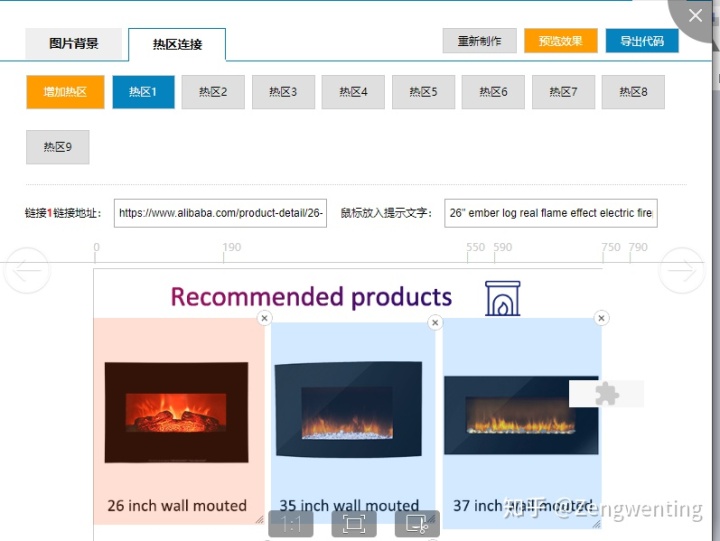This screenshot has width=720, height=541.
Task: Remove the 35 inch hotspot with X icon
Action: tap(435, 322)
